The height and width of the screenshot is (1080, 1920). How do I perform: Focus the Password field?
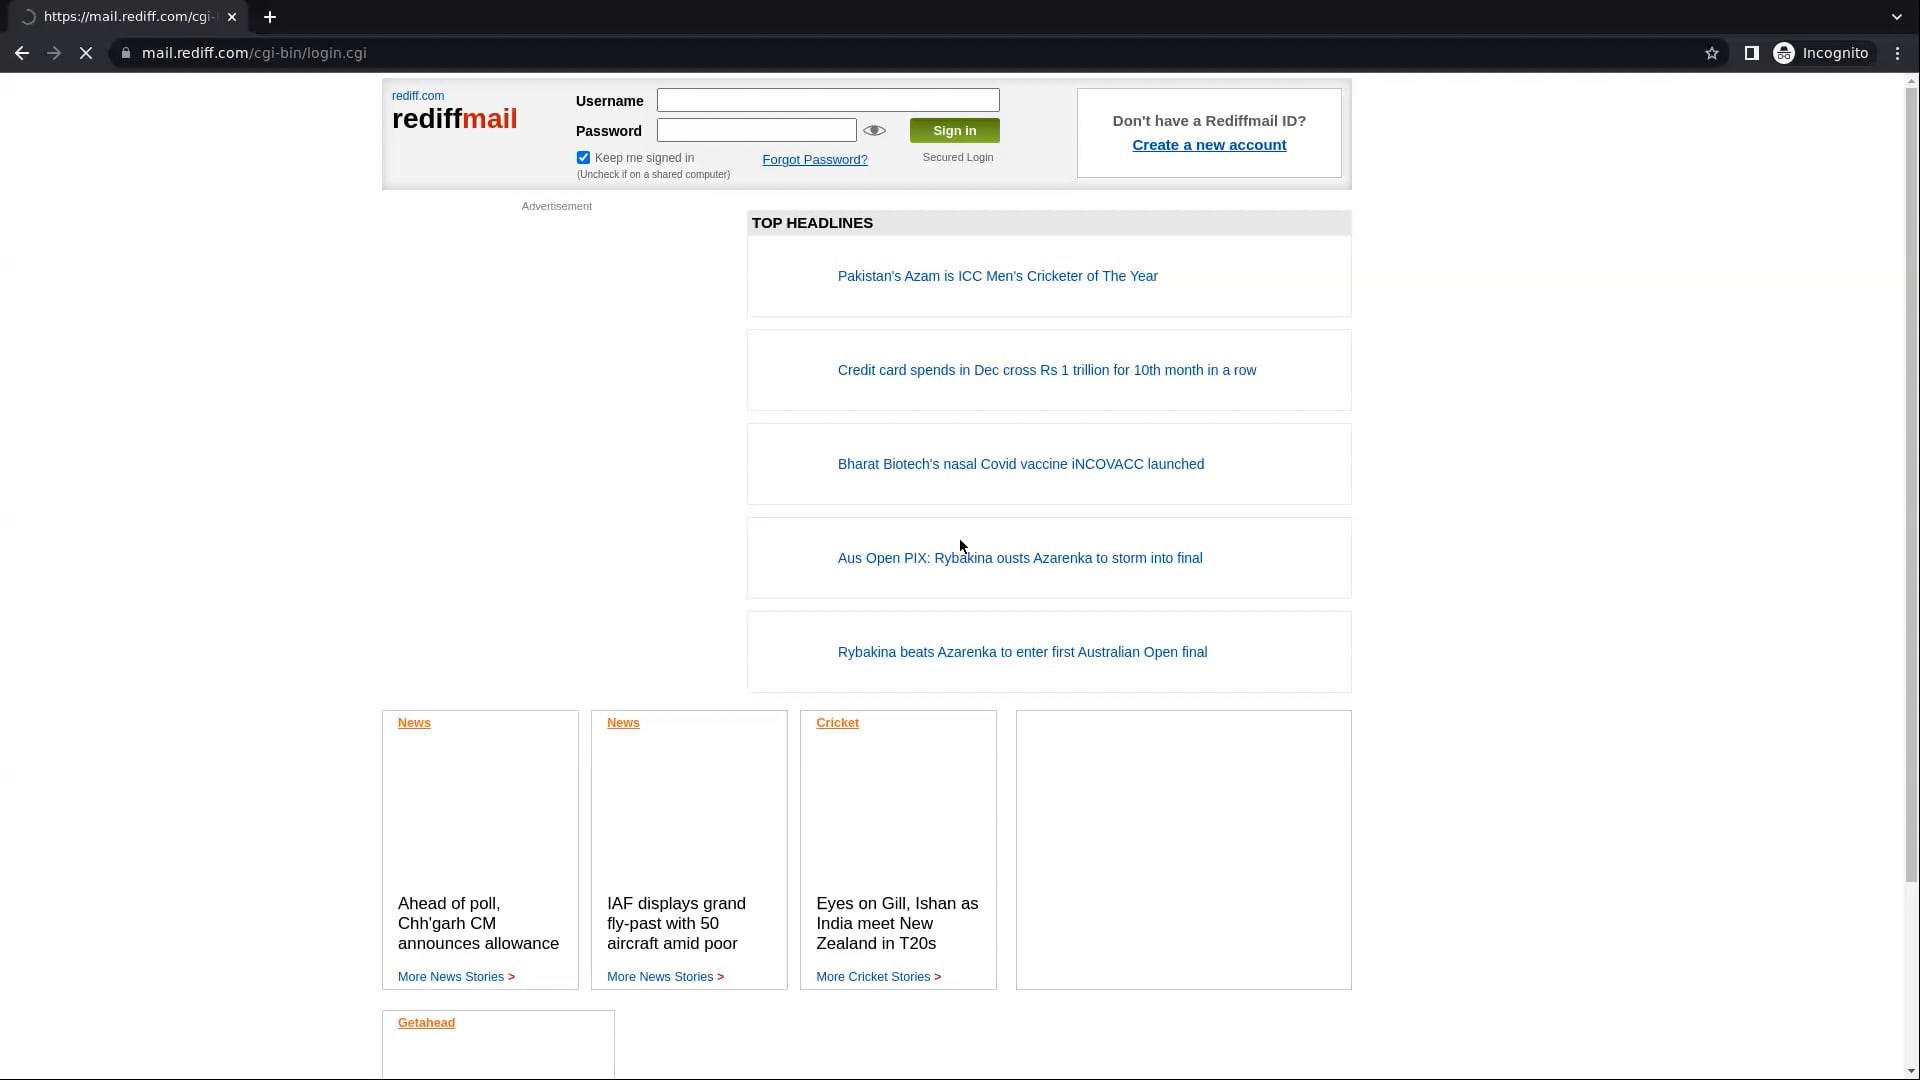[757, 130]
